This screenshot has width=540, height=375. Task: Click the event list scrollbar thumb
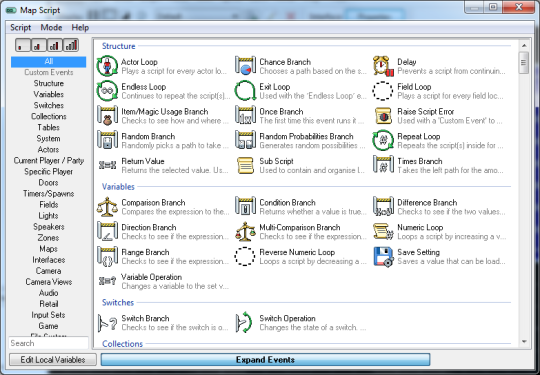click(x=523, y=63)
